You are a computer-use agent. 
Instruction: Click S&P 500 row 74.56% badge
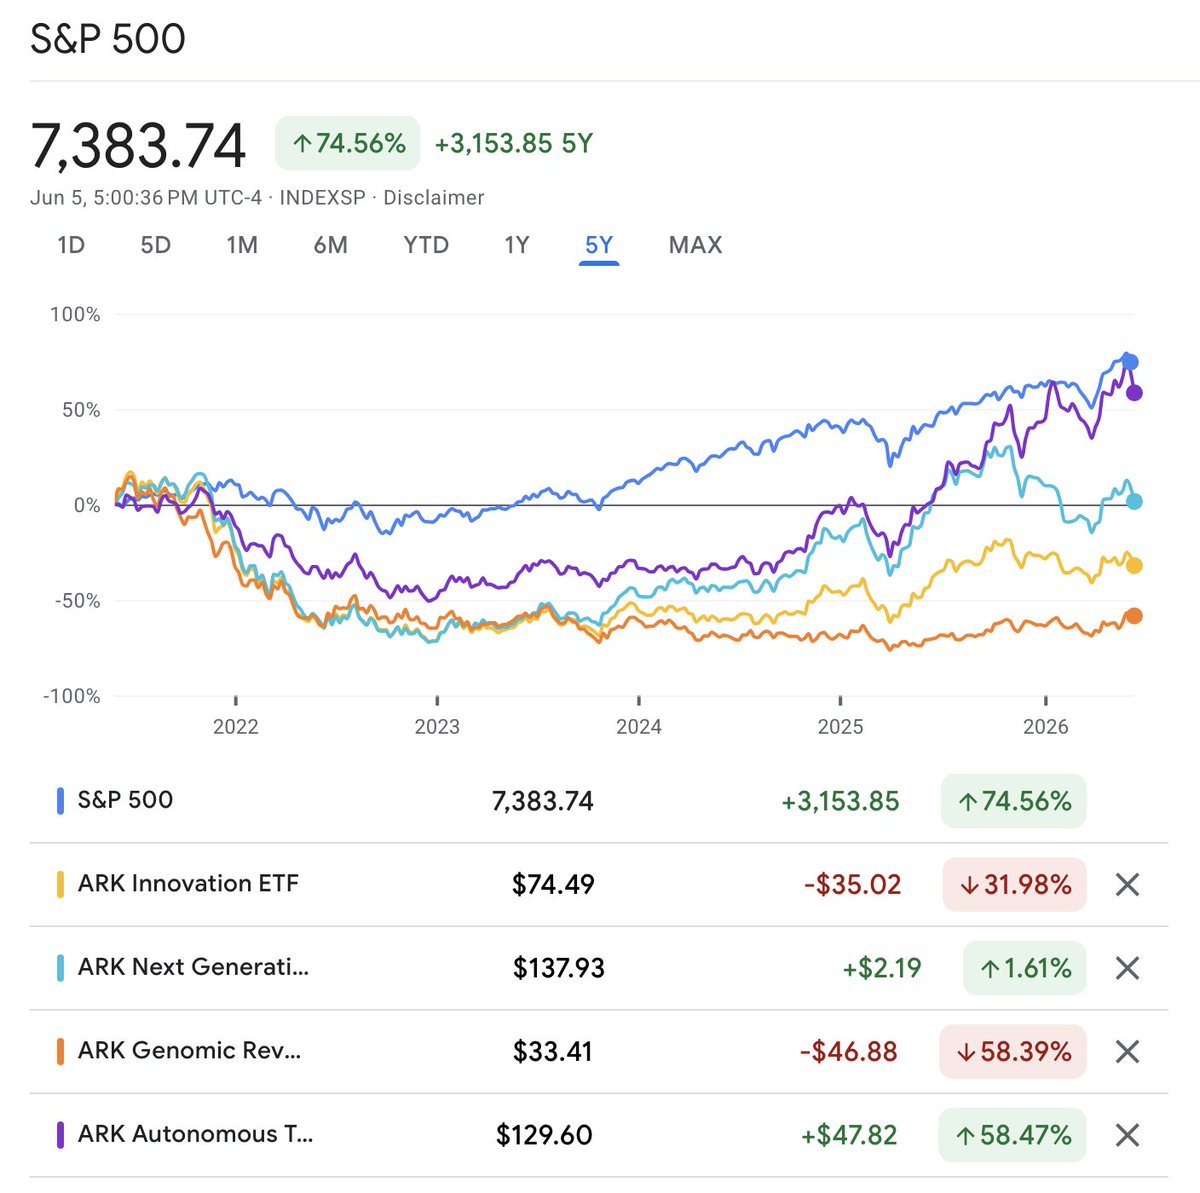(1014, 801)
